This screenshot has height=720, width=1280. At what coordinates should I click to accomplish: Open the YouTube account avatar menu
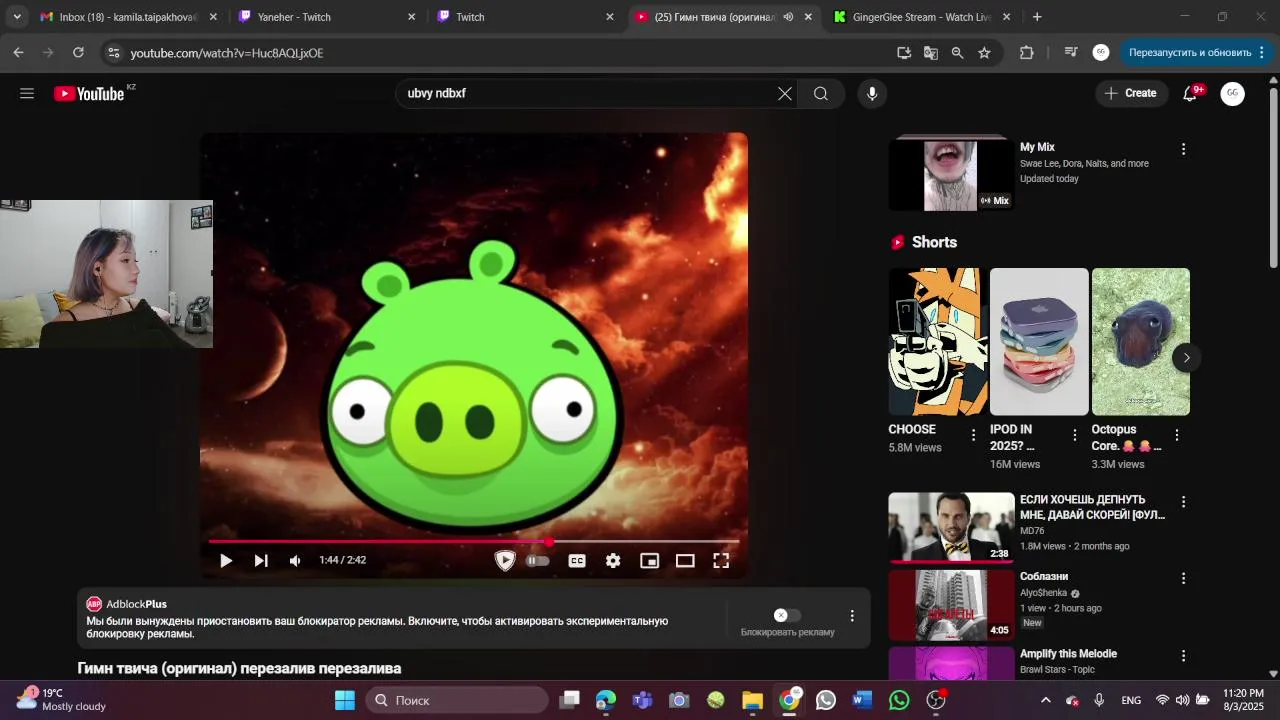click(1232, 93)
